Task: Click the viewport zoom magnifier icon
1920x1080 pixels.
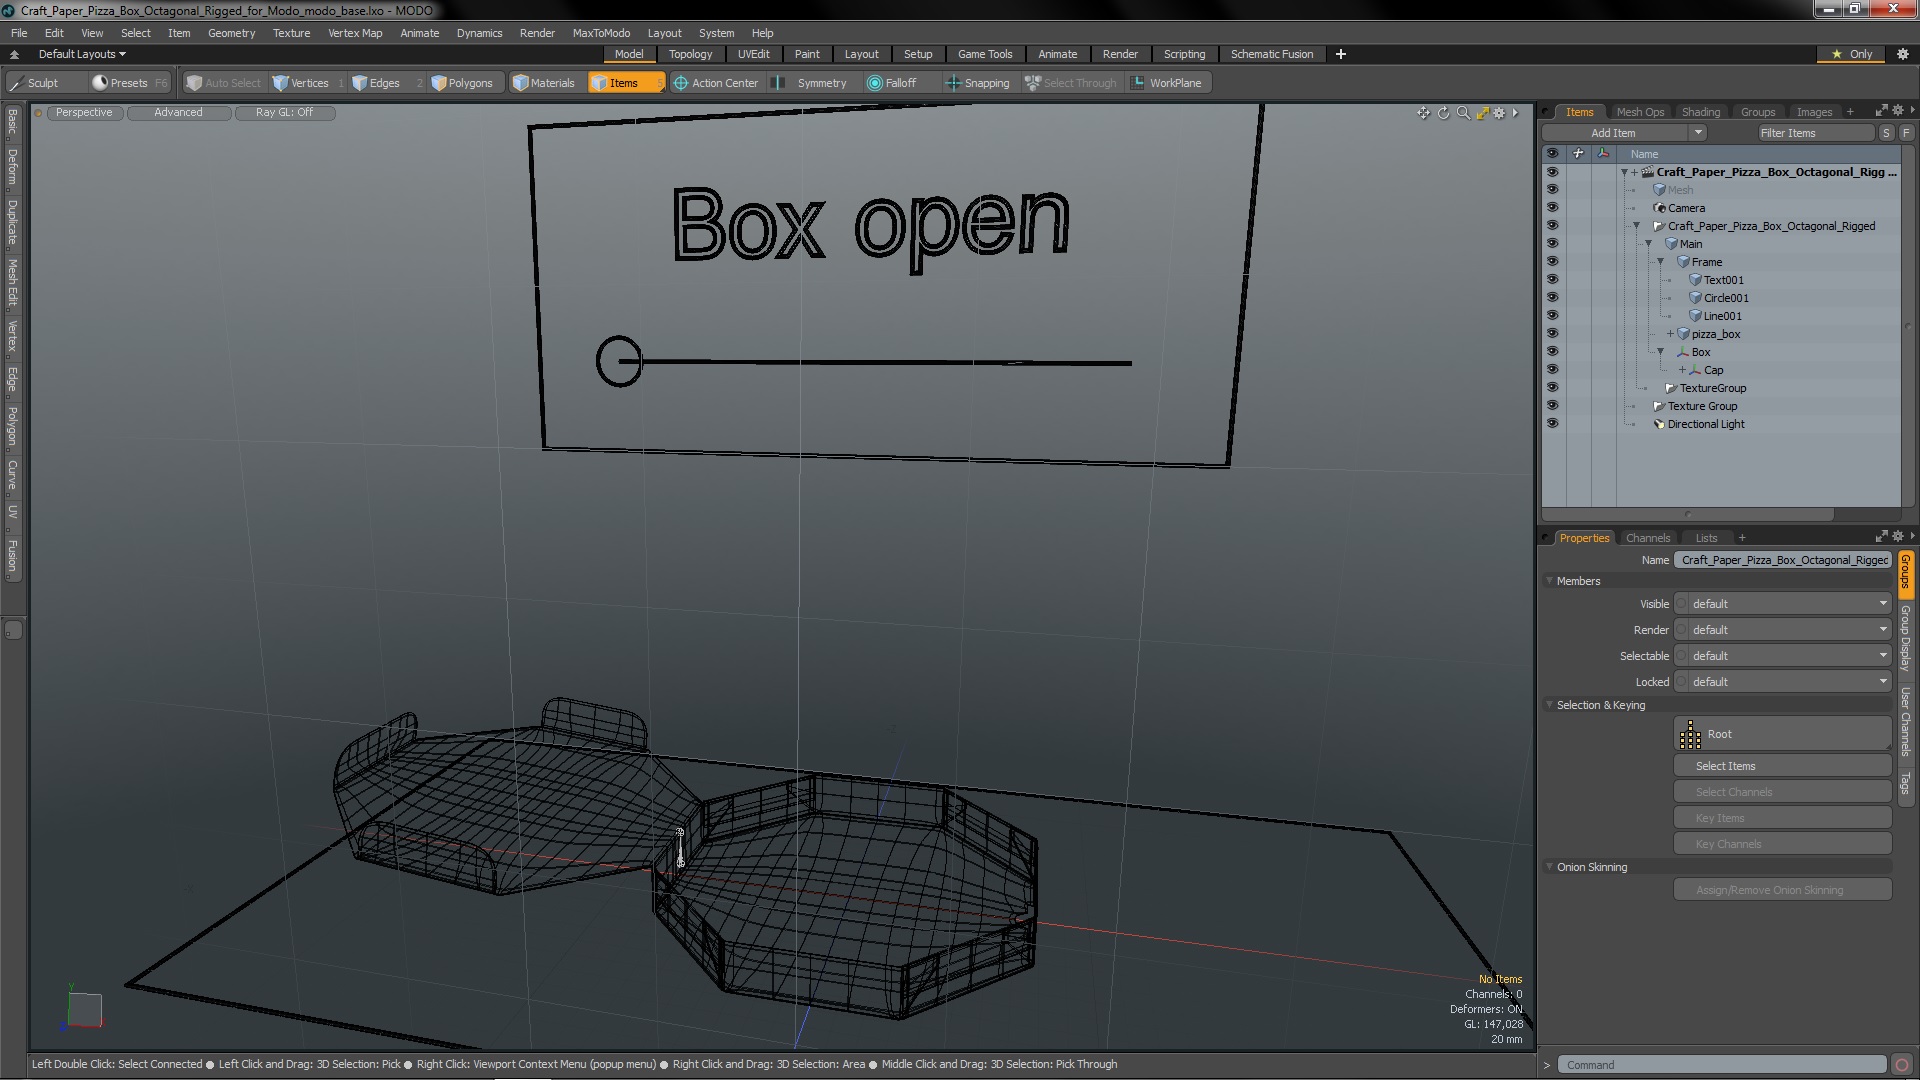Action: coord(1463,113)
